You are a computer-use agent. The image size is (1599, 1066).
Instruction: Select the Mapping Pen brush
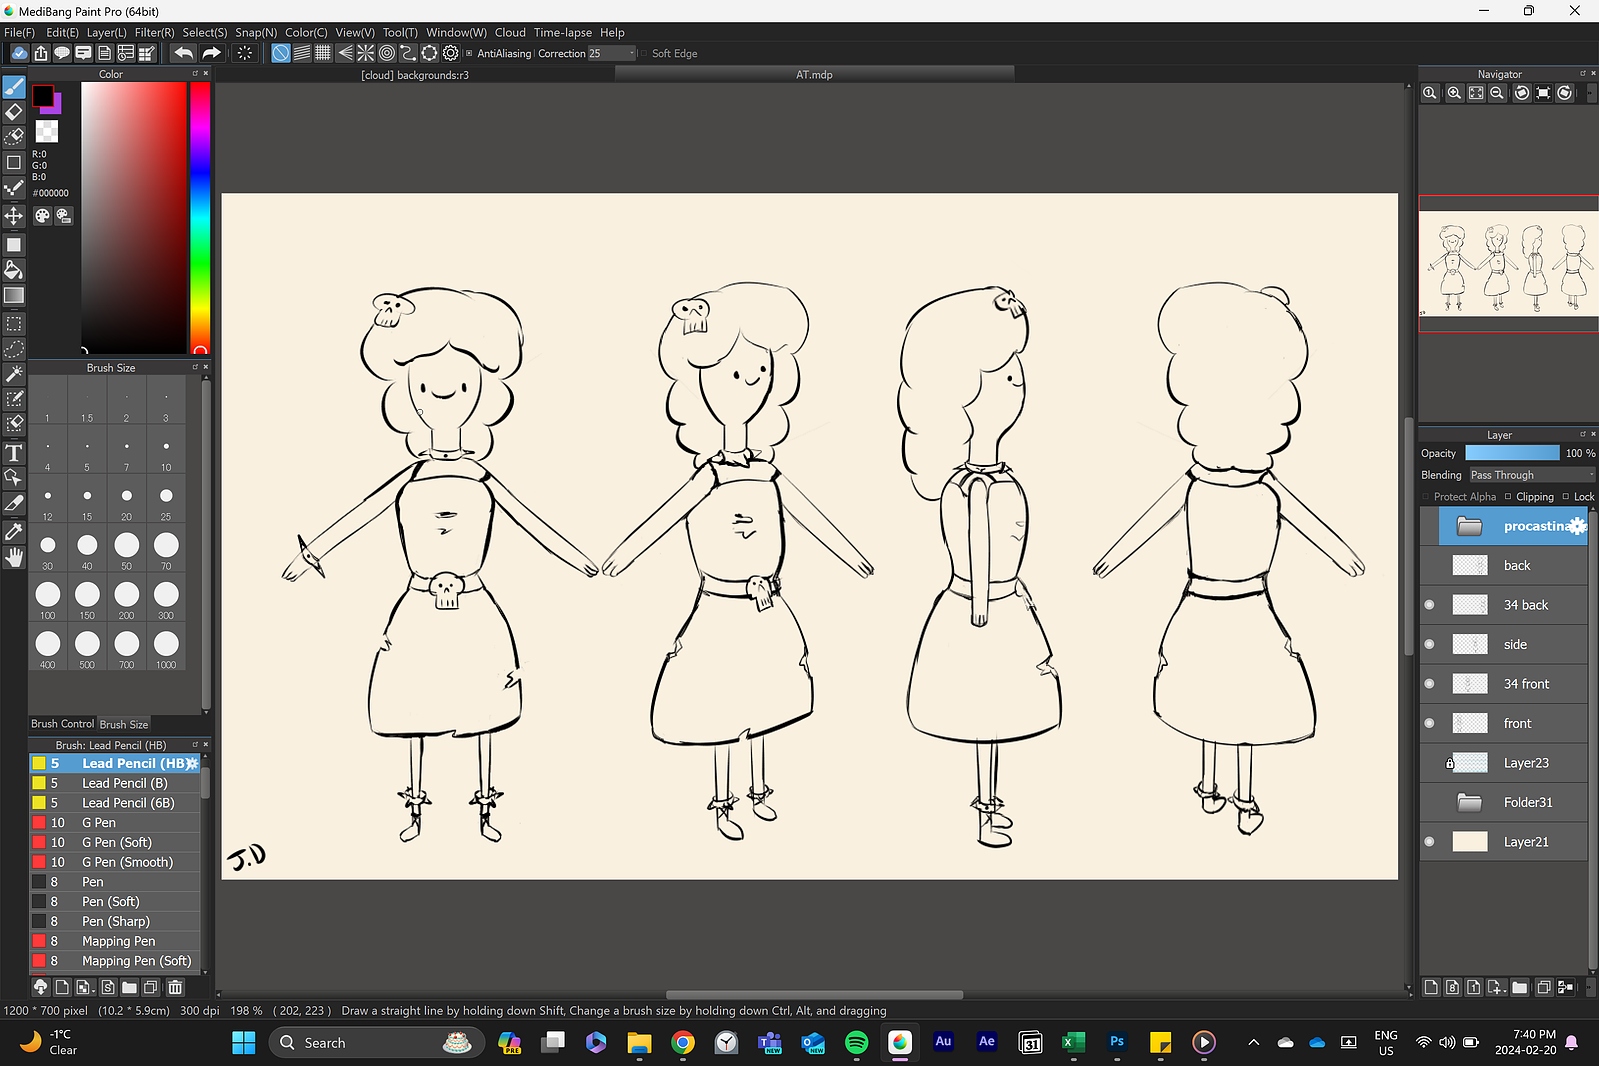pos(115,941)
